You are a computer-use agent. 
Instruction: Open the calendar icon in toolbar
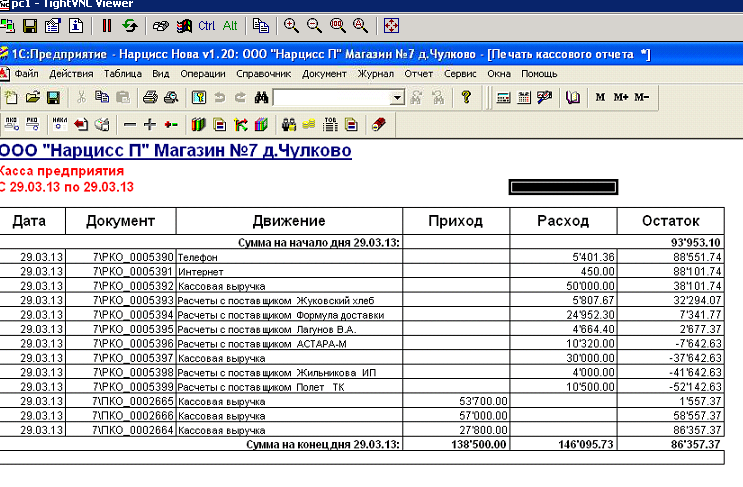coord(523,98)
